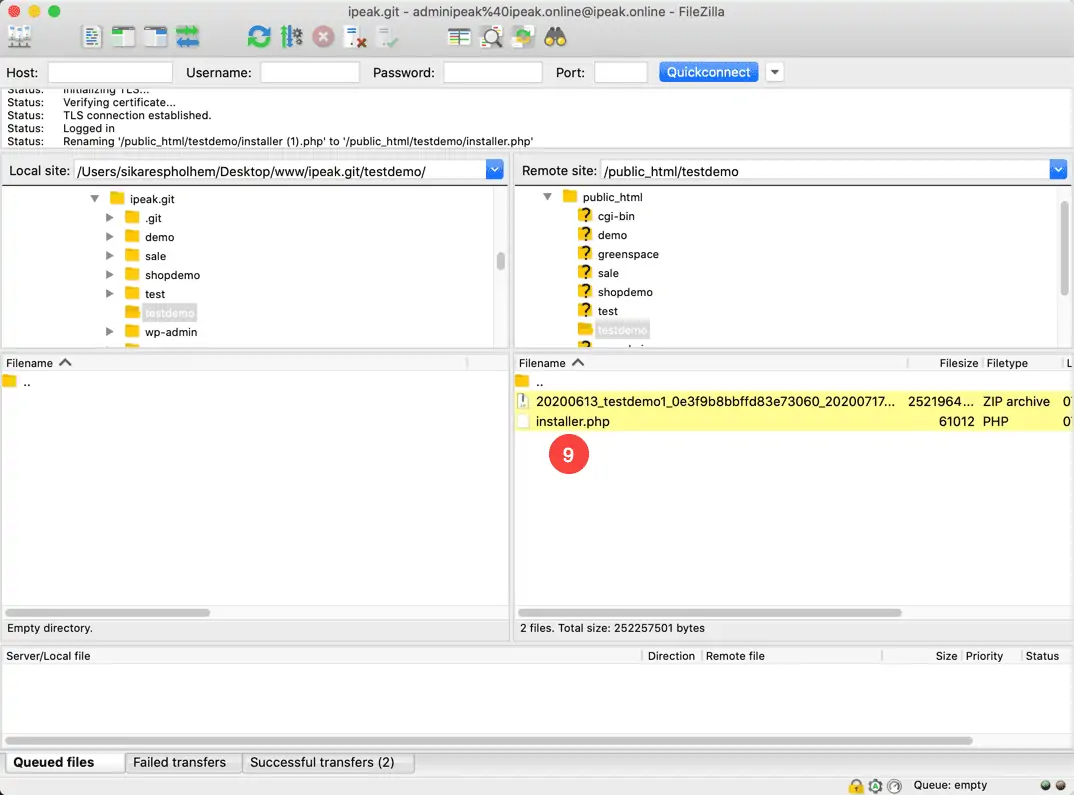Open Quickconnect history dropdown arrow

775,72
